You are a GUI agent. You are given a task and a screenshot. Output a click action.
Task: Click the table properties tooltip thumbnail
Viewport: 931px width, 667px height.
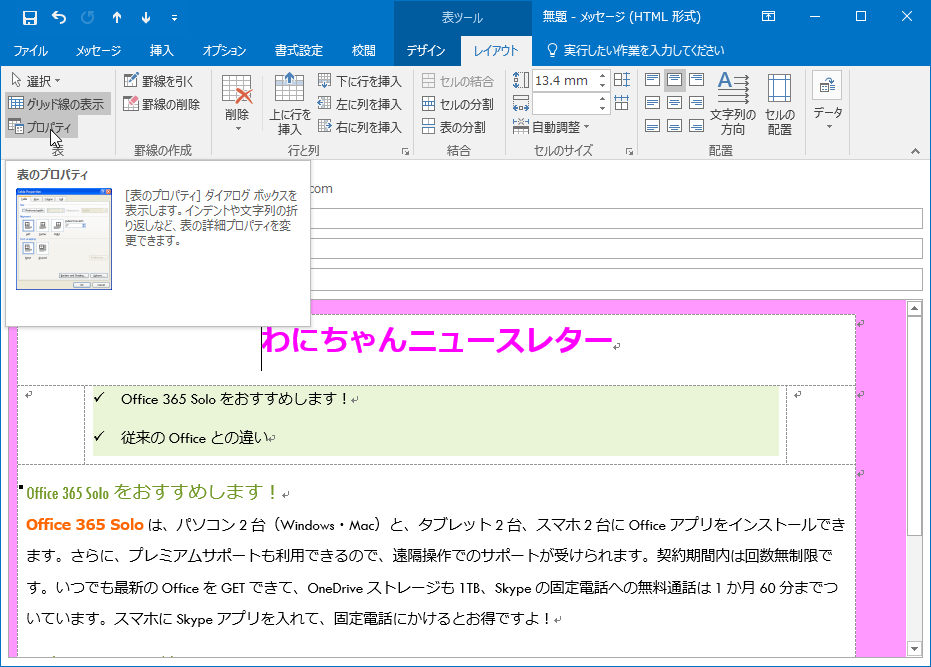coord(64,239)
